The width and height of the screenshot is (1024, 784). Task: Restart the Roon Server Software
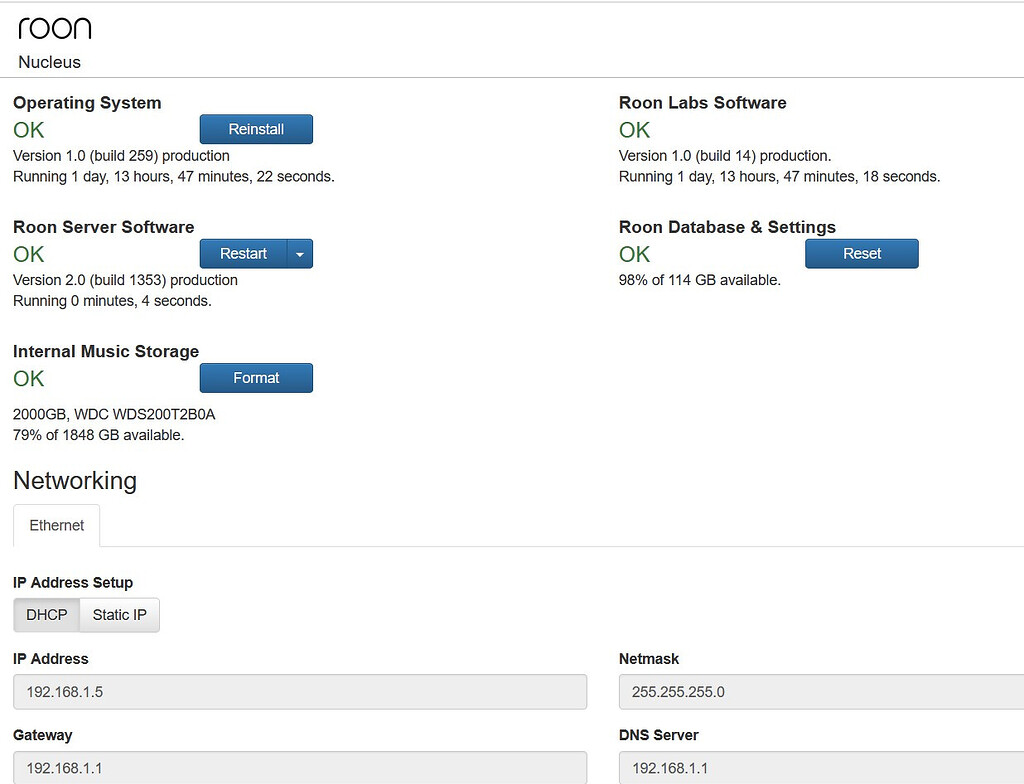coord(242,253)
